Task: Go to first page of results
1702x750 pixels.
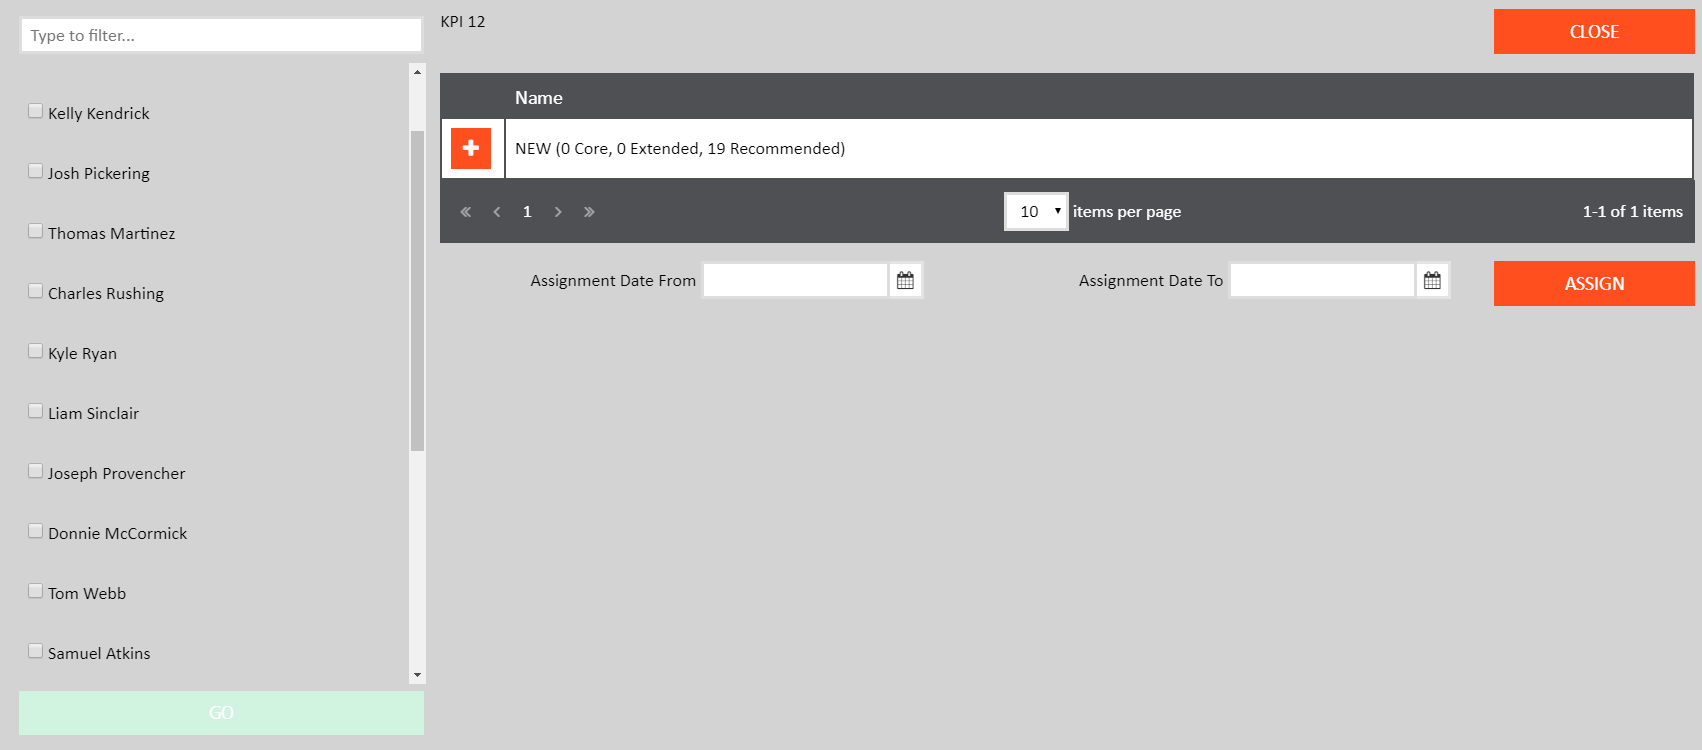Action: click(466, 212)
